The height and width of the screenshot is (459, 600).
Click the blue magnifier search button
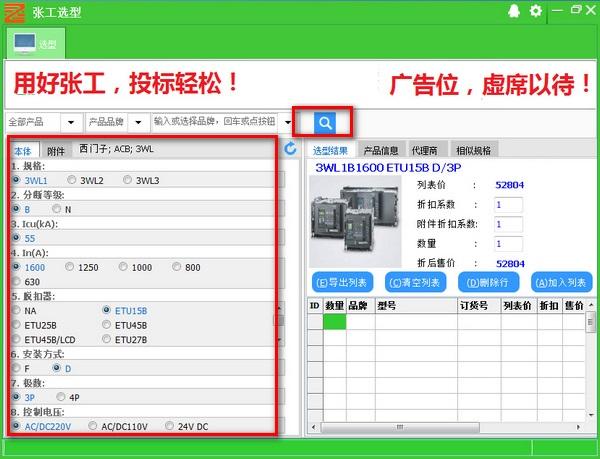(325, 123)
